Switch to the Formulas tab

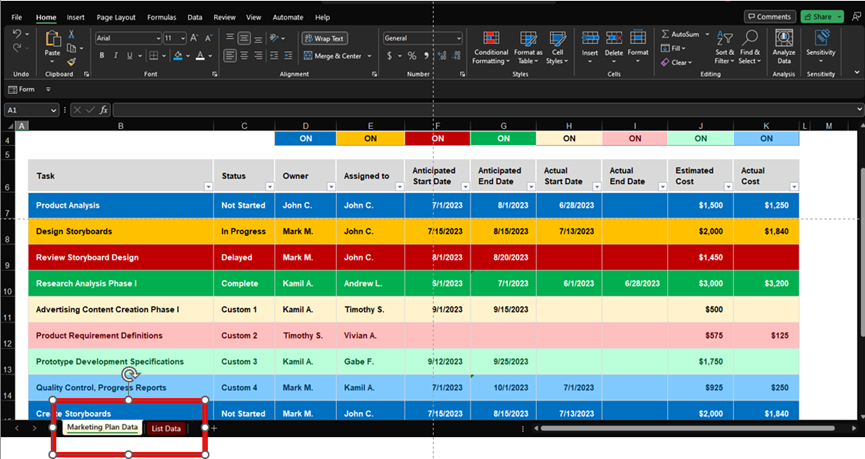pos(162,17)
